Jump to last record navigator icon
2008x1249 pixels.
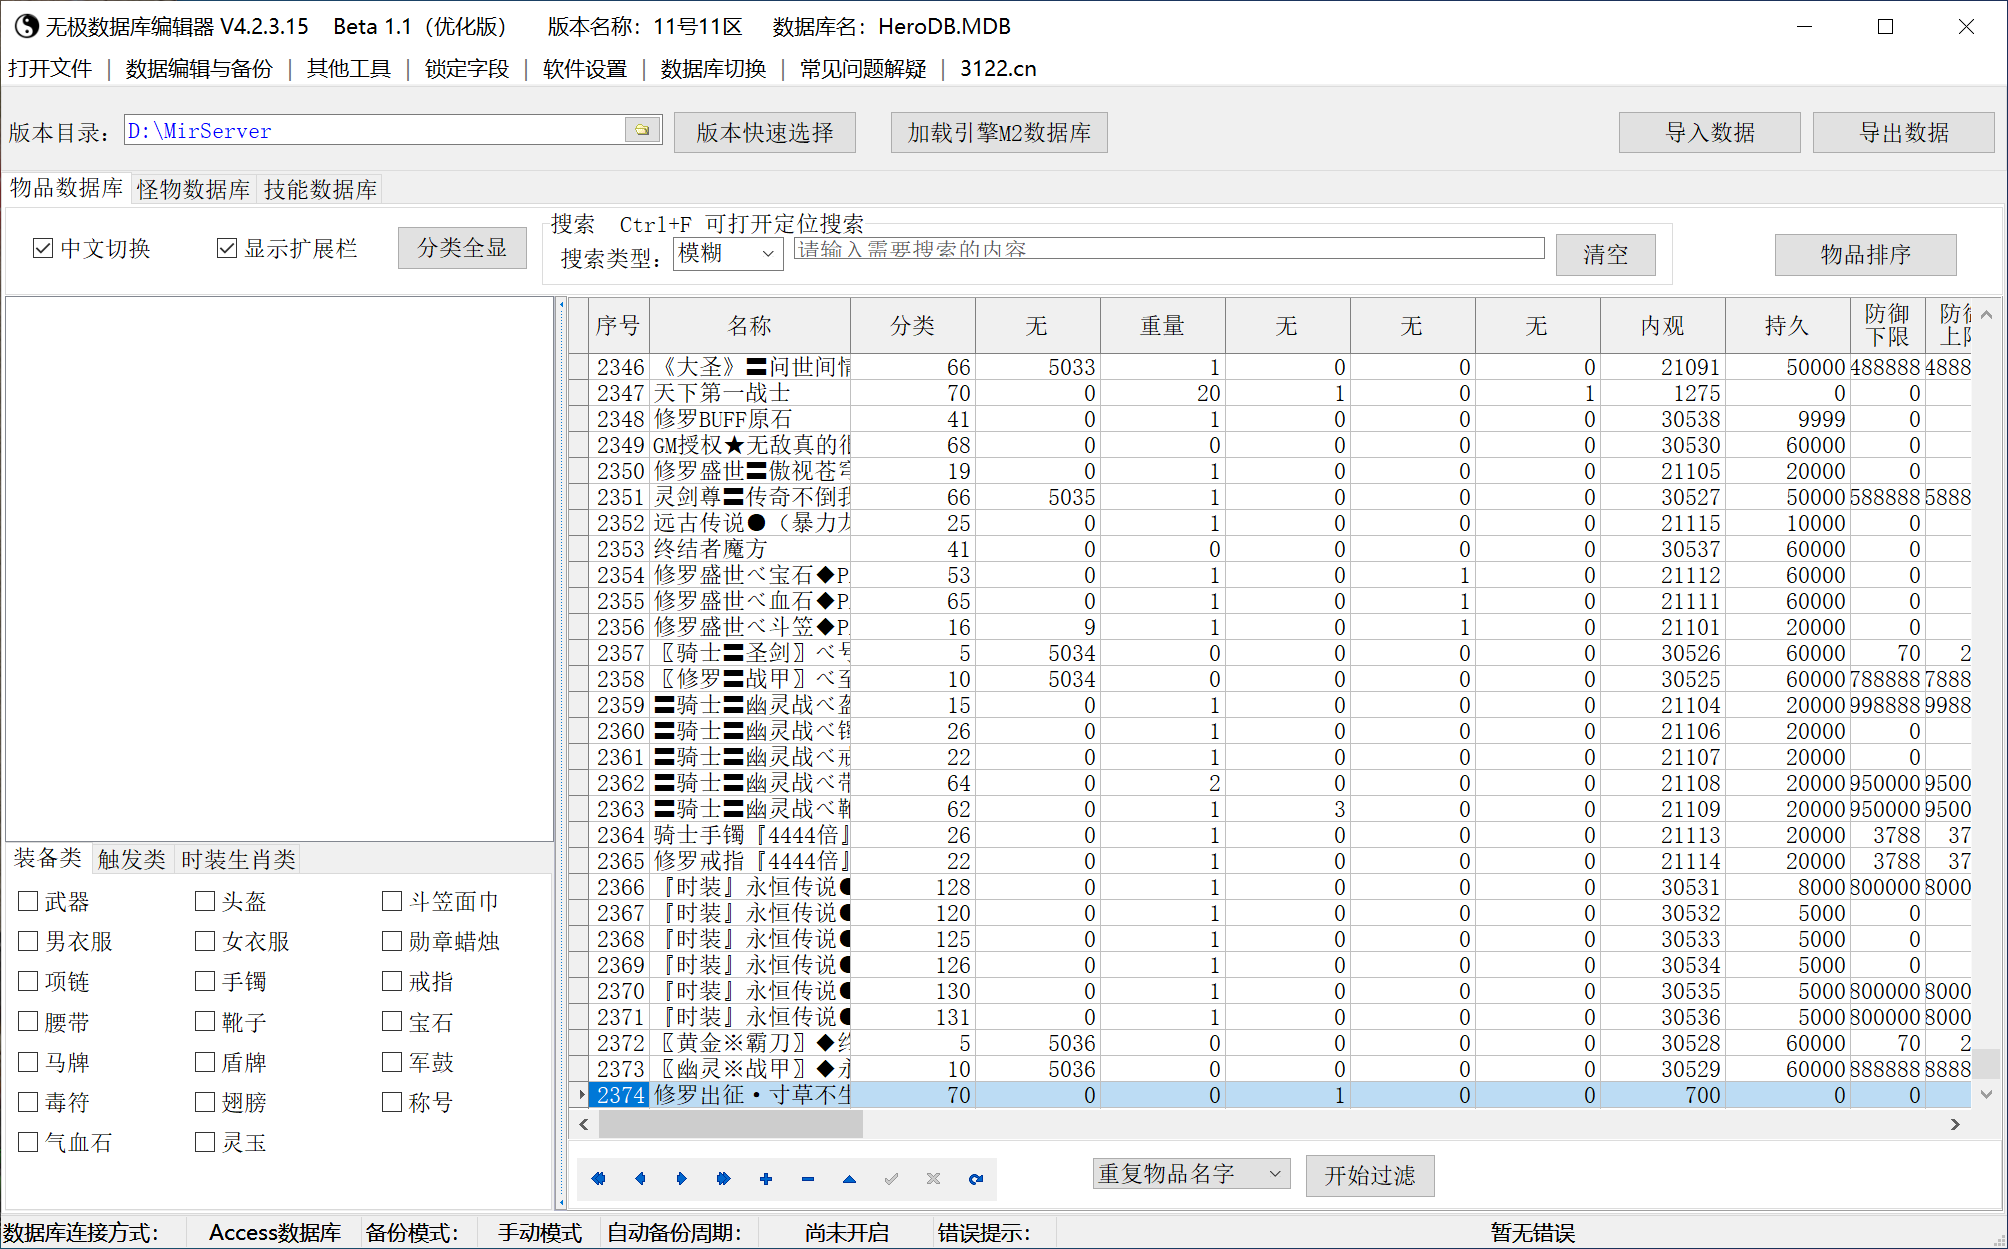tap(724, 1179)
